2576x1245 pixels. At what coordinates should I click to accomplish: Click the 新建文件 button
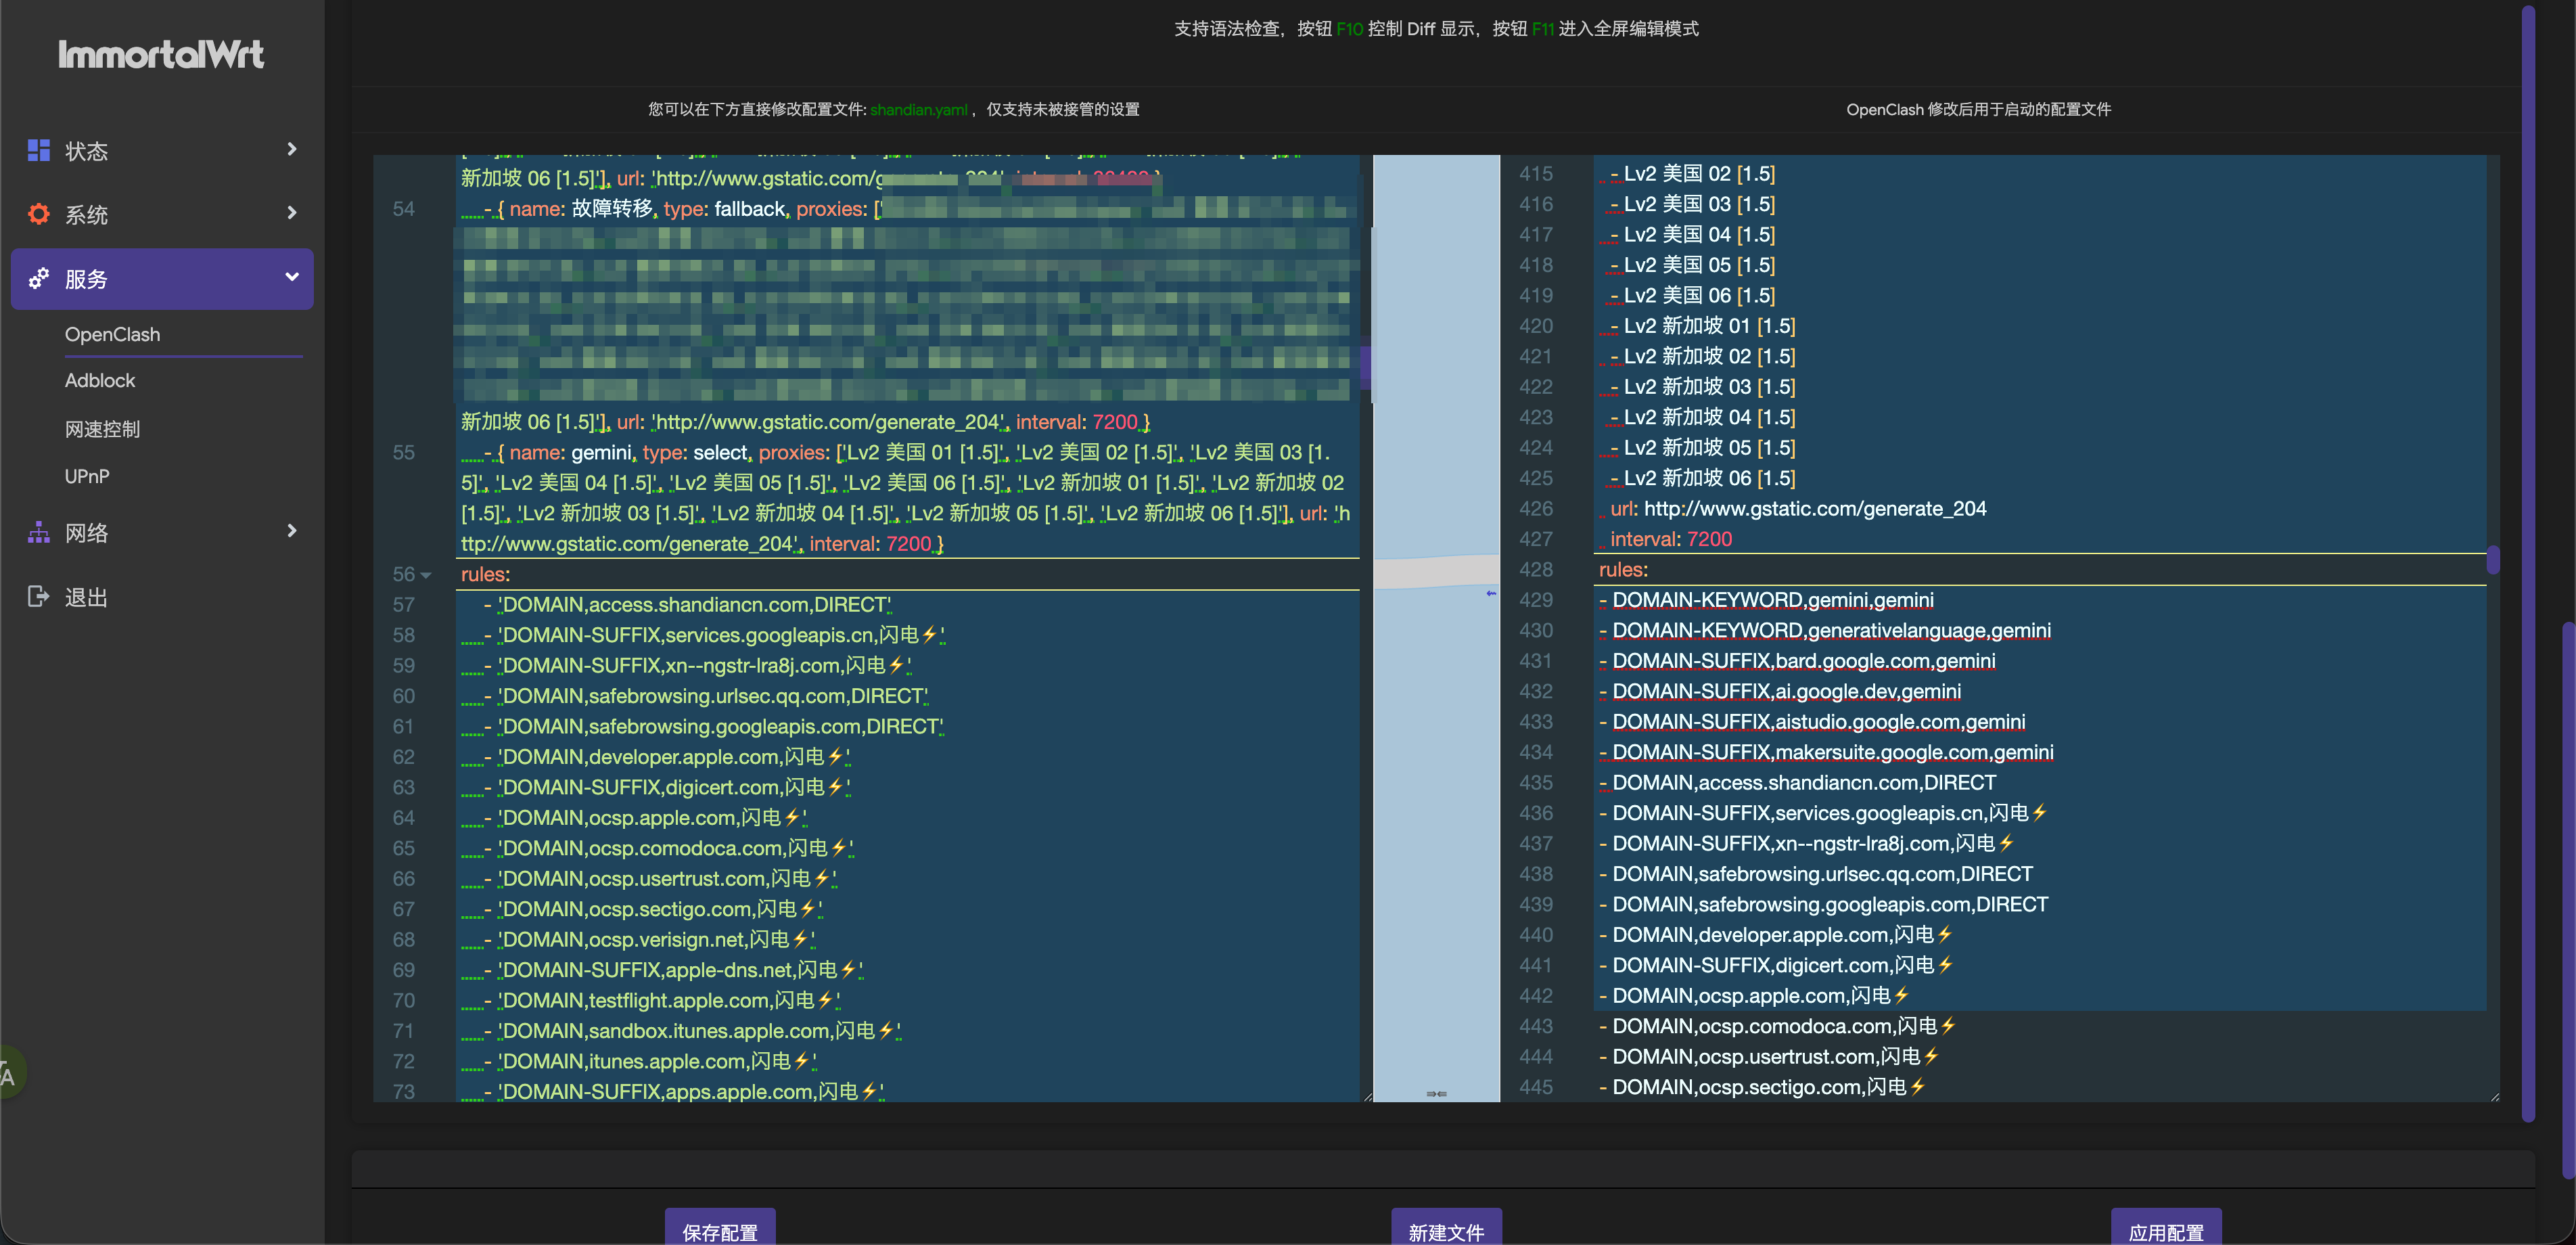(1445, 1231)
